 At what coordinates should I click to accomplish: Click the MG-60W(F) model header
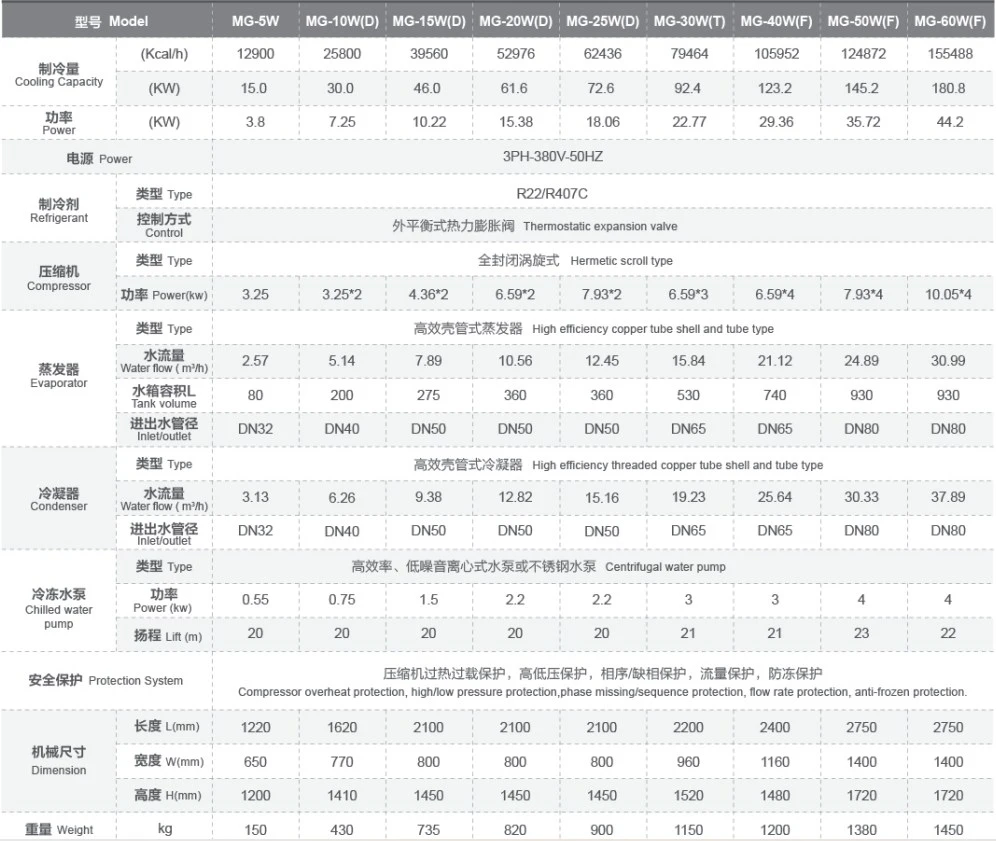point(950,21)
